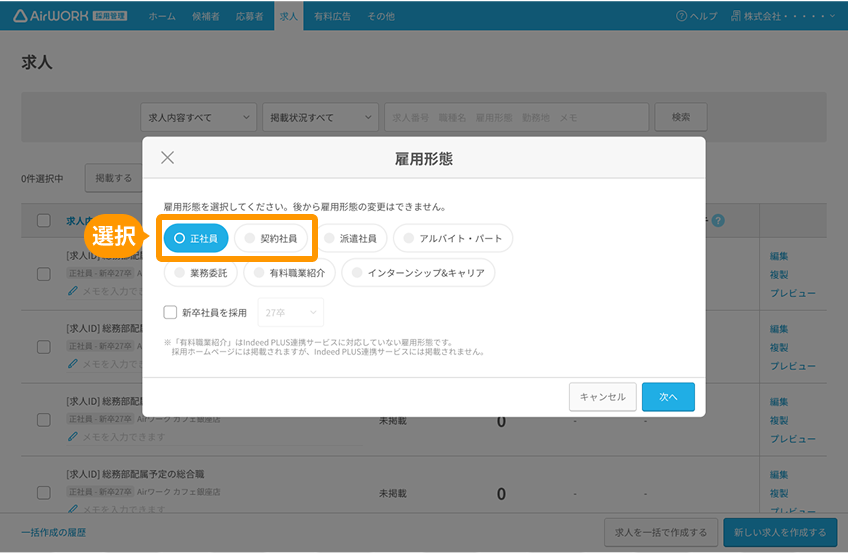848x553 pixels.
Task: Select 業務委託 employment type
Action: pos(201,273)
